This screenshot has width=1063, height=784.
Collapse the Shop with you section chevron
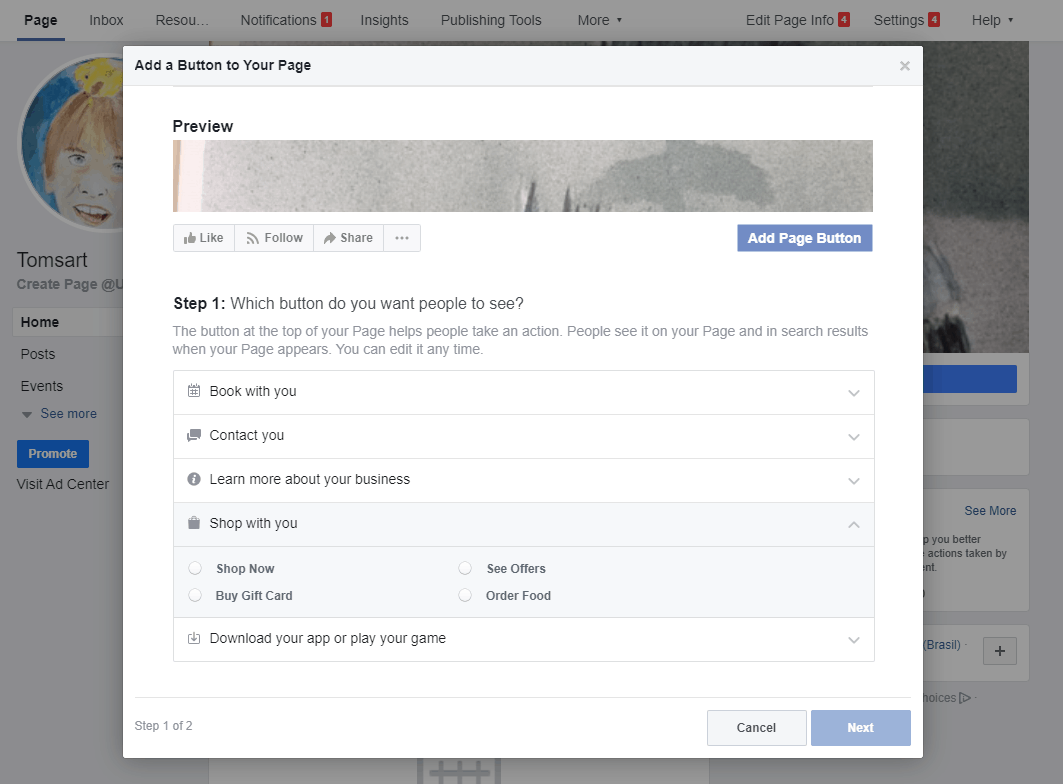pos(854,524)
